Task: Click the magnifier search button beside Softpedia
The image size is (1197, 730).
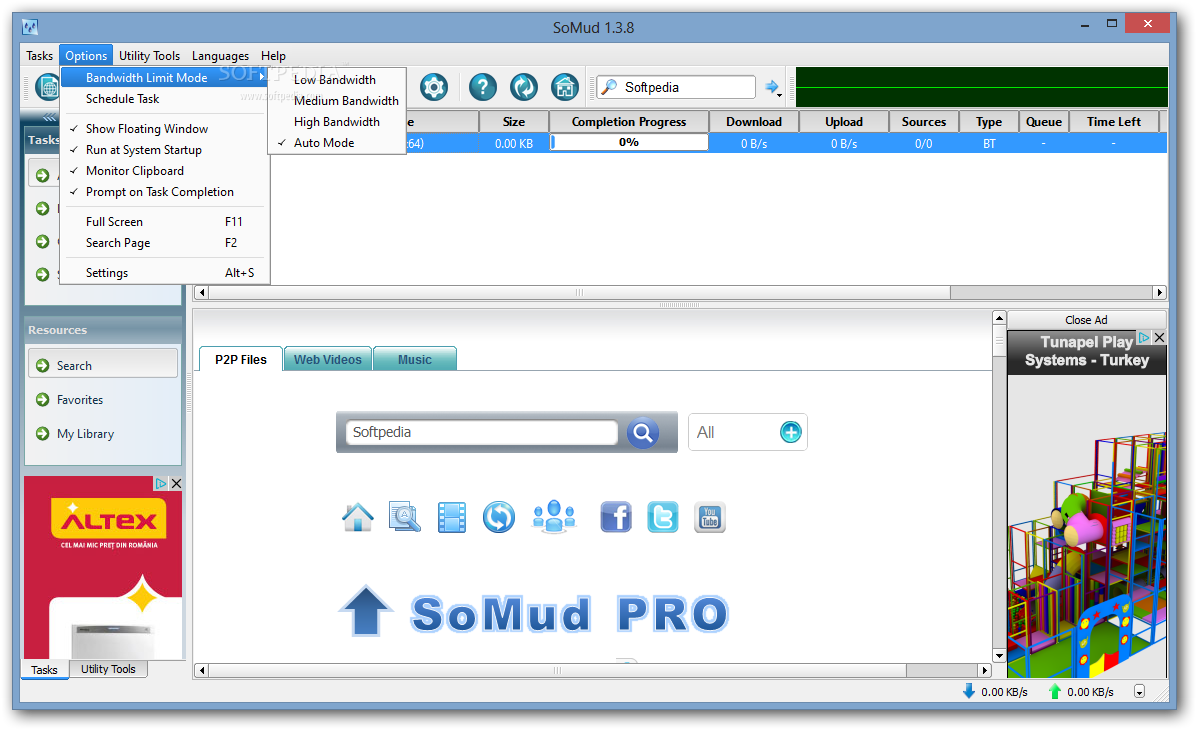Action: (643, 433)
